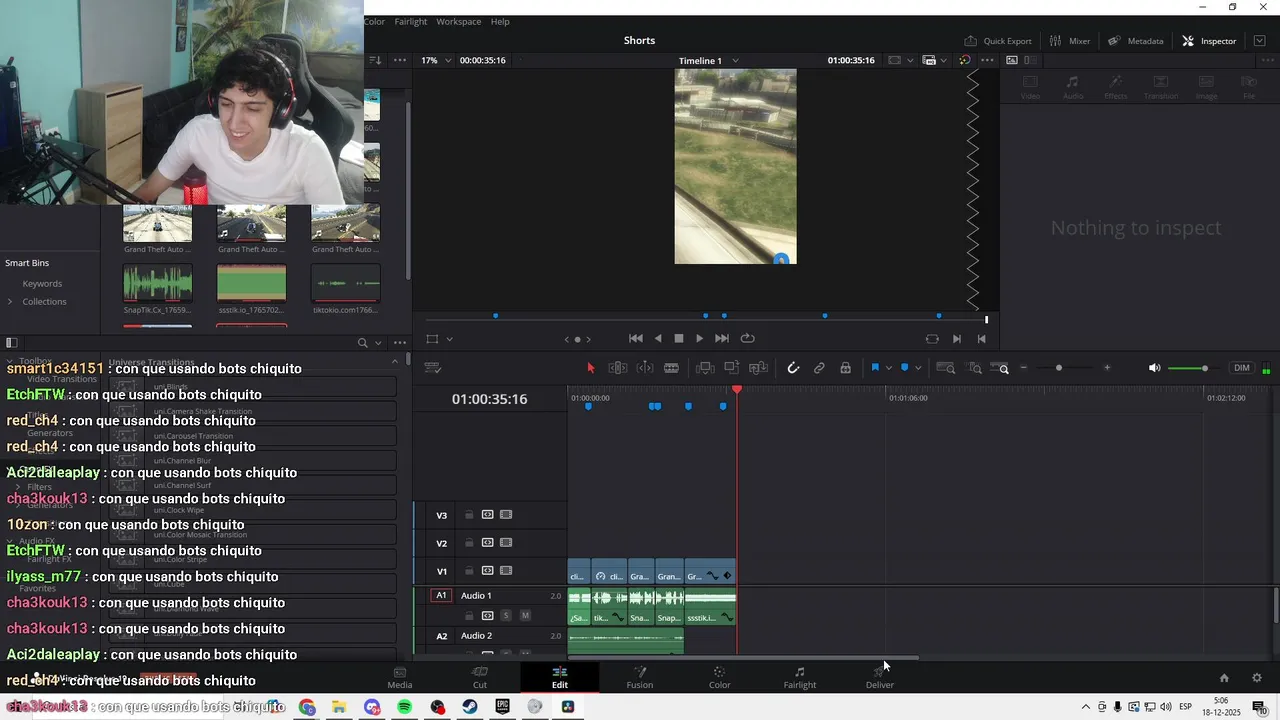Screen dimensions: 1280x720
Task: Zoom in timeline with plus button
Action: [1107, 368]
